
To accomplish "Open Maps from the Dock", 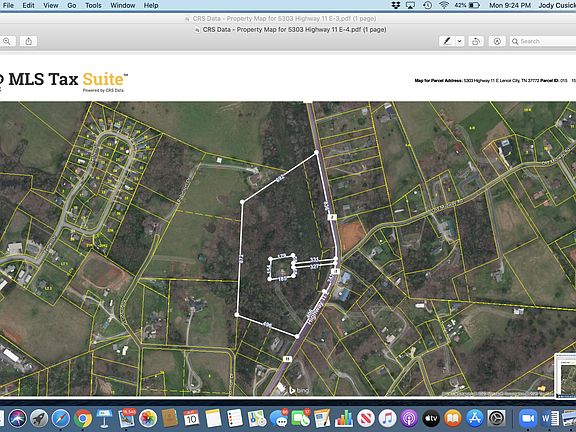I will (257, 418).
